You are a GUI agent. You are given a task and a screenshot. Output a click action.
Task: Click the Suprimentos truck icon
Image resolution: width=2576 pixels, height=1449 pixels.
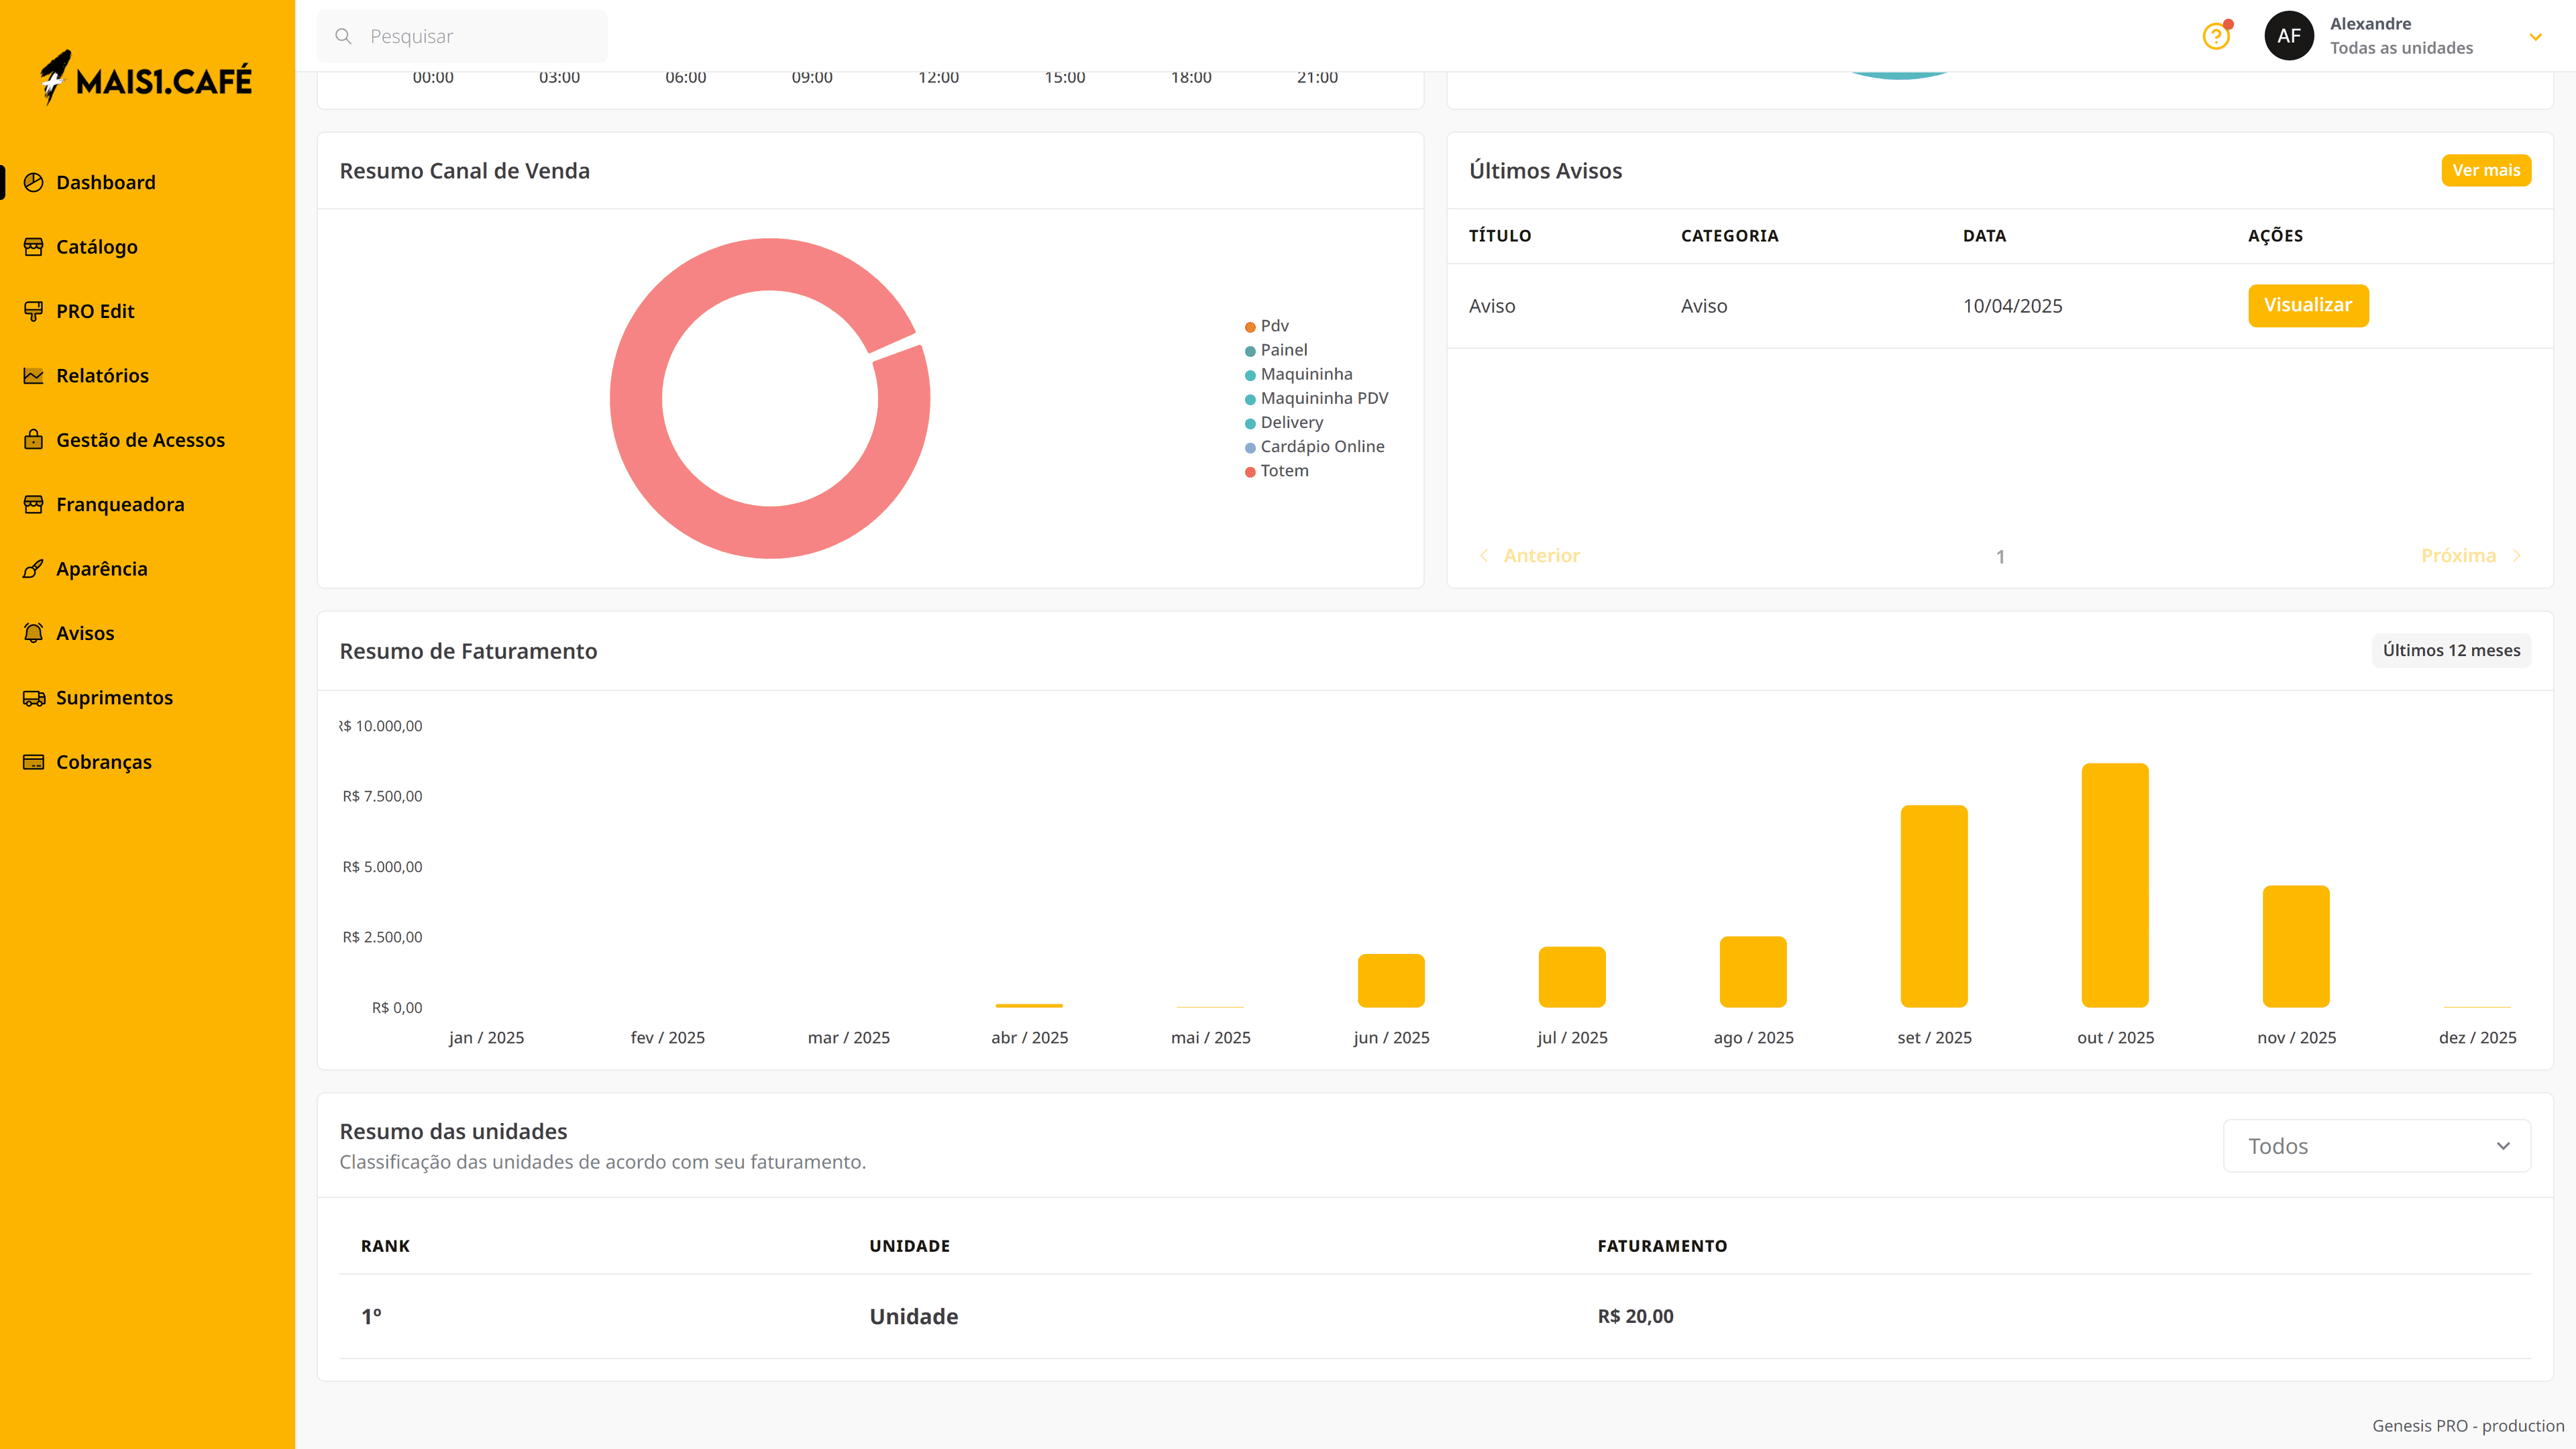pos(33,698)
